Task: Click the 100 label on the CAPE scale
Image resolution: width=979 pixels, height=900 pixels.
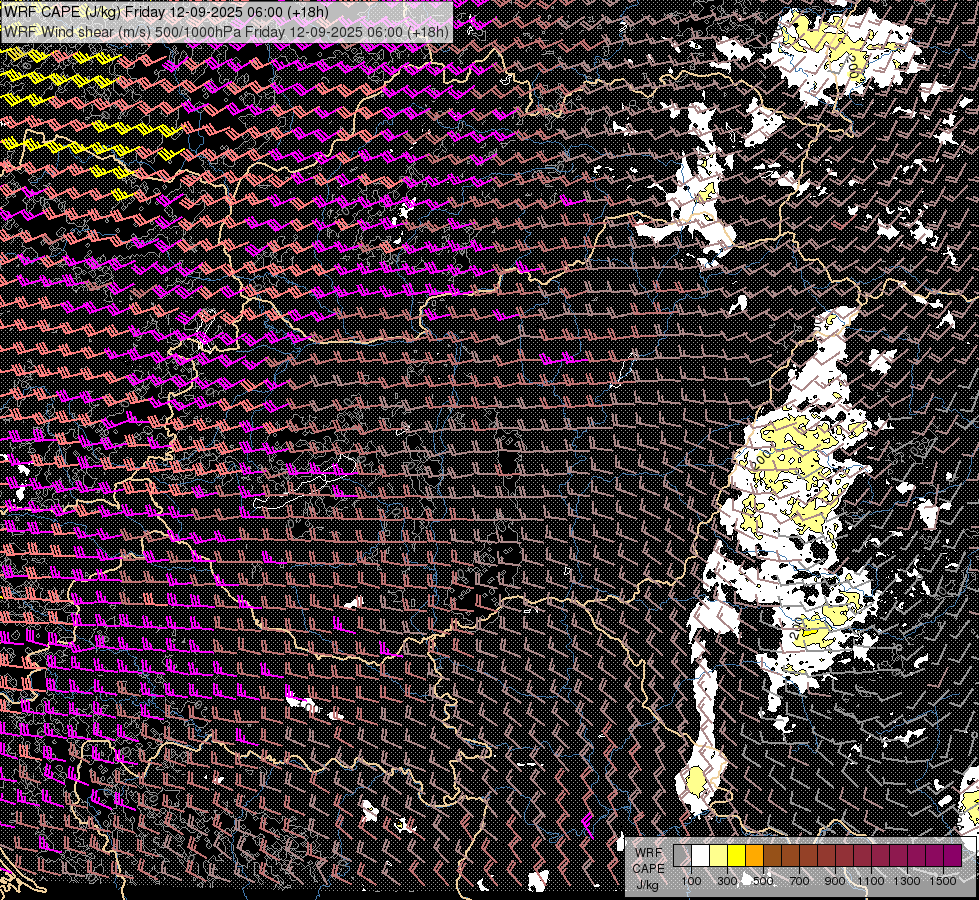Action: [691, 881]
